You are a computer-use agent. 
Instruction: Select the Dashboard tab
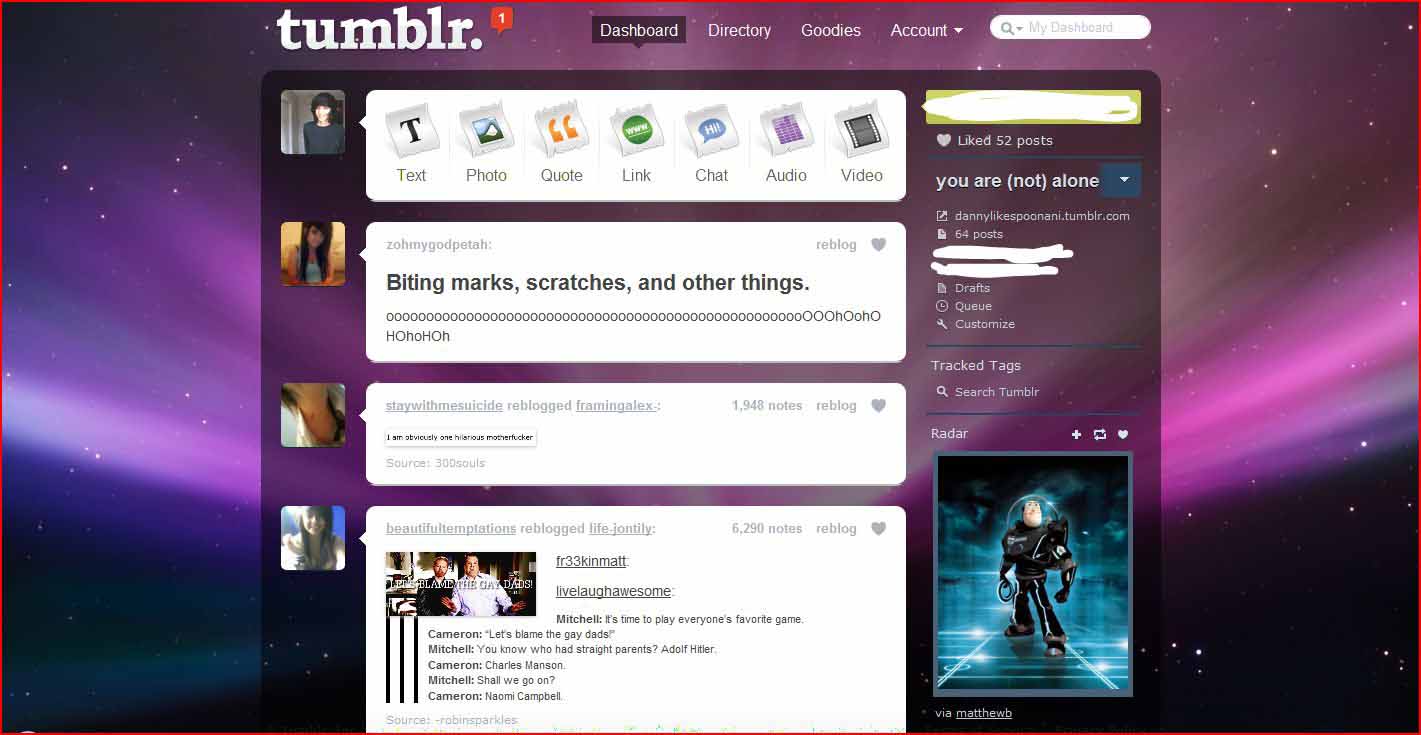point(638,30)
